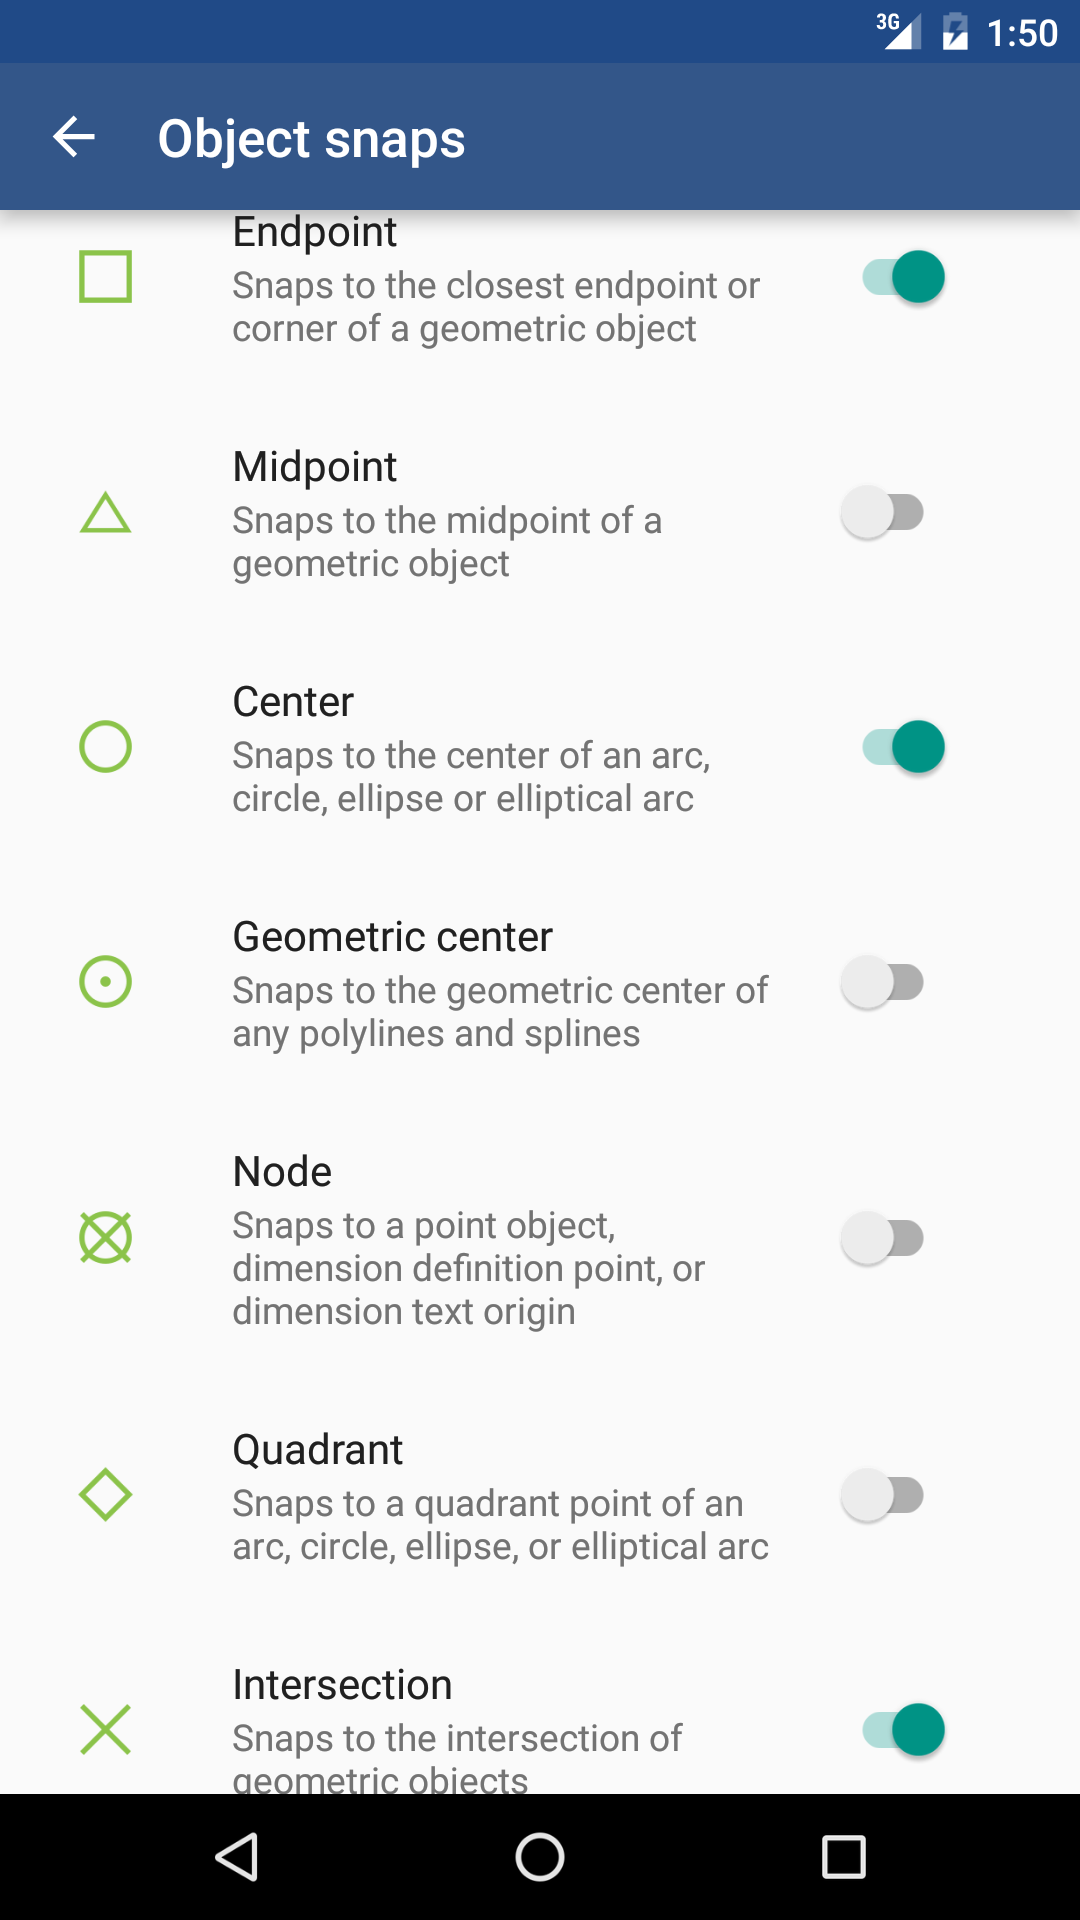Tap the back arrow in header
1080x1920 pixels.
click(x=74, y=137)
